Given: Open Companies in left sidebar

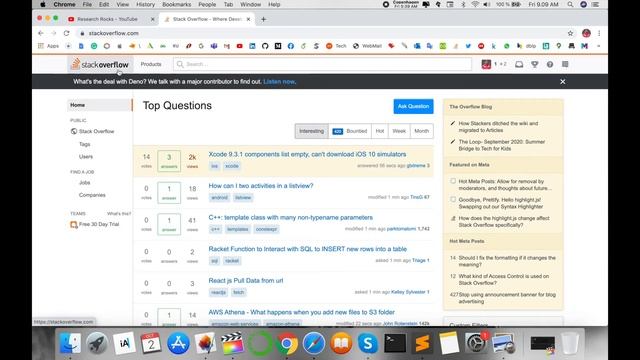Looking at the screenshot, I should pos(92,195).
